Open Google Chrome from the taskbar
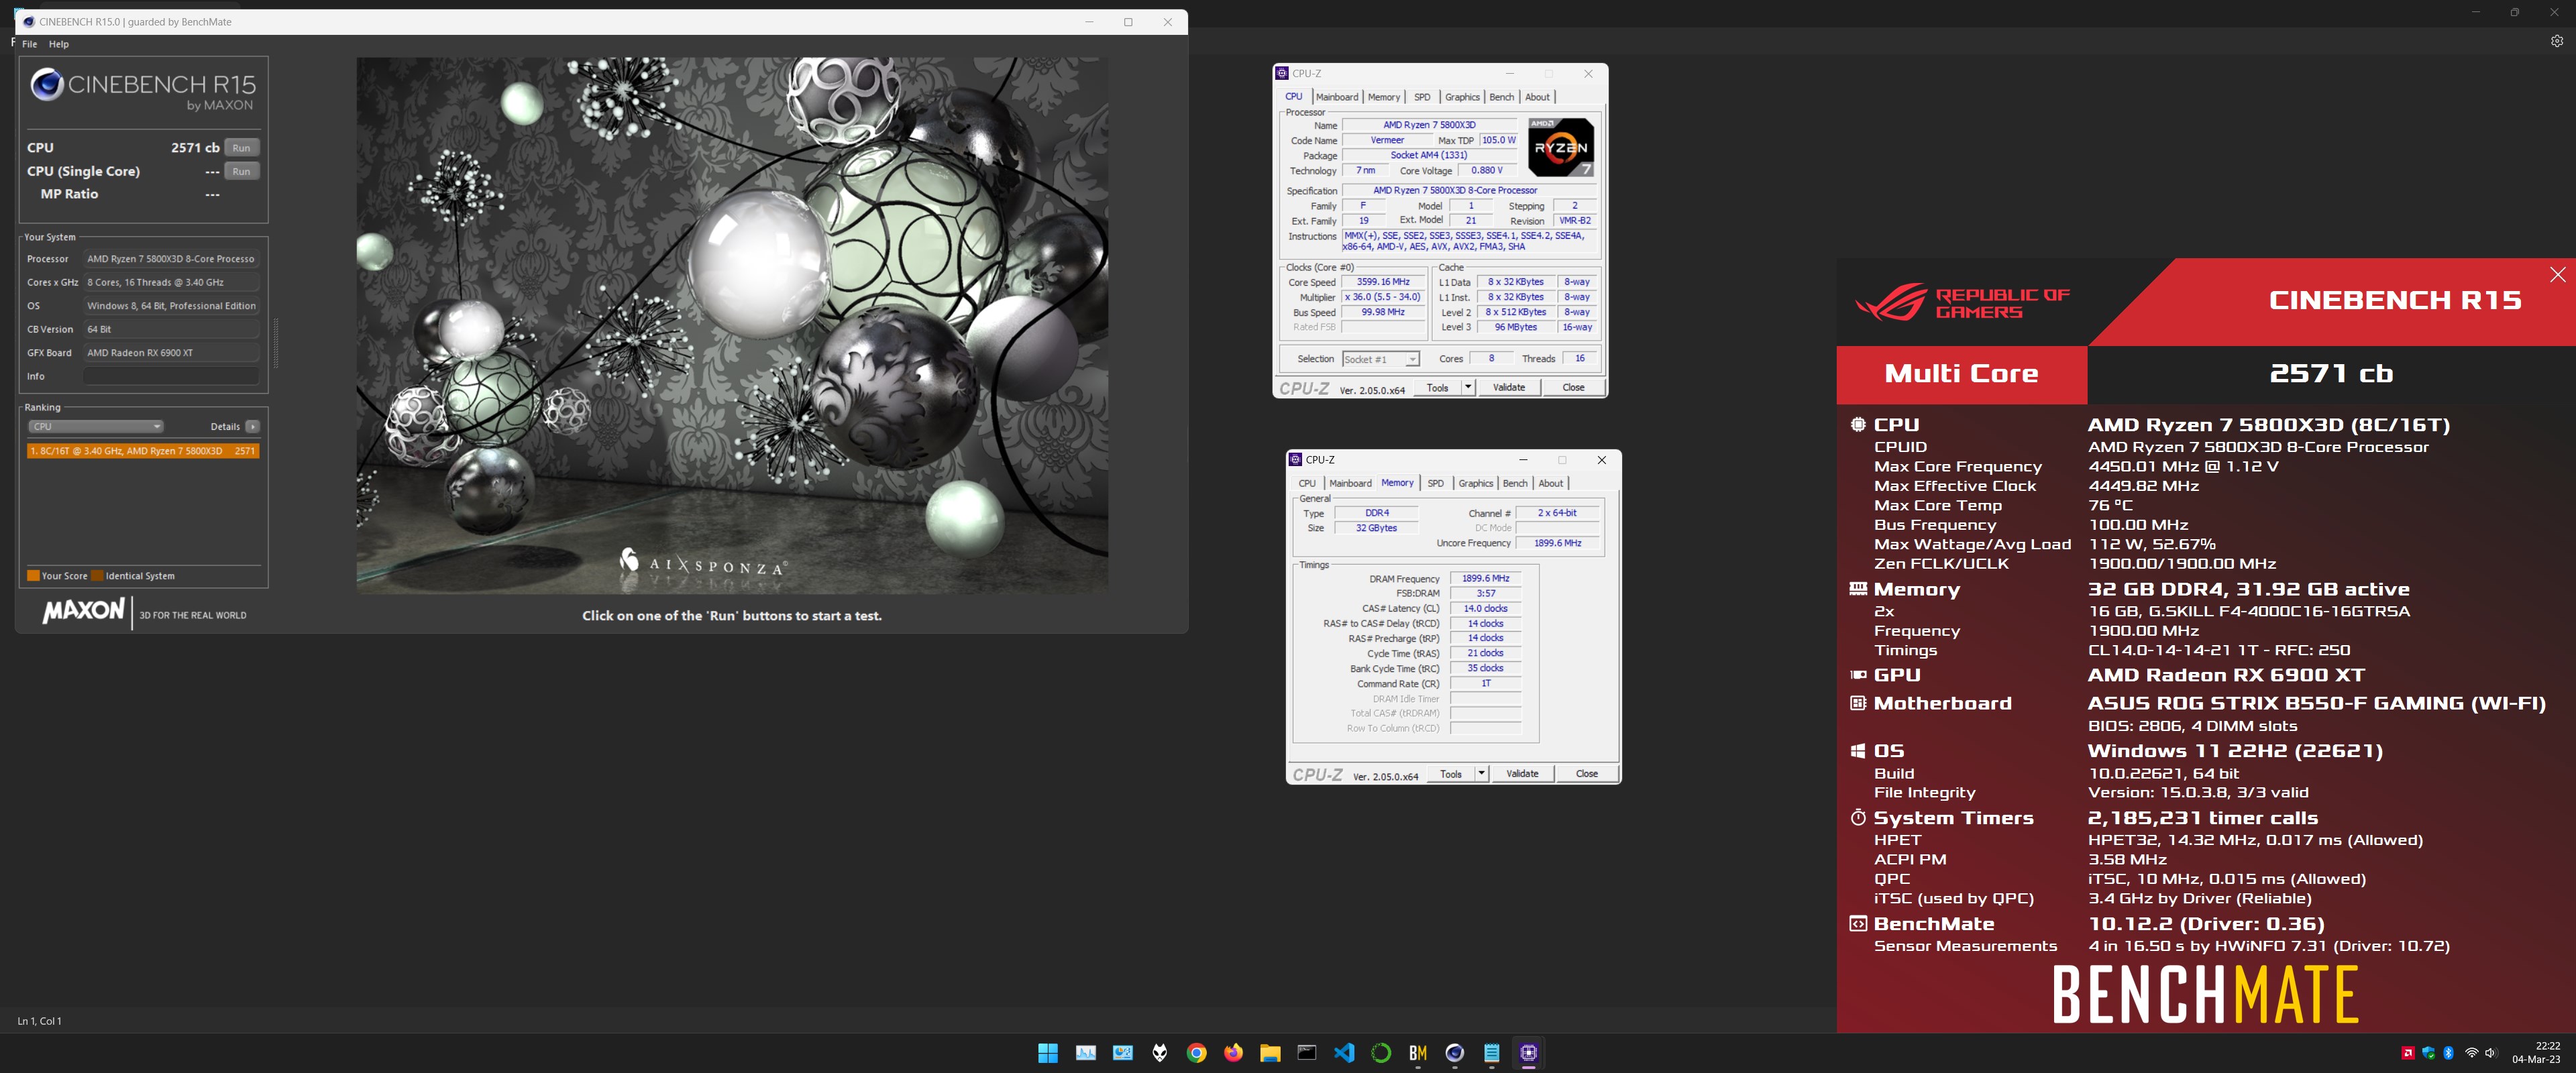Screen dimensions: 2576x1073 pyautogui.click(x=1196, y=1052)
